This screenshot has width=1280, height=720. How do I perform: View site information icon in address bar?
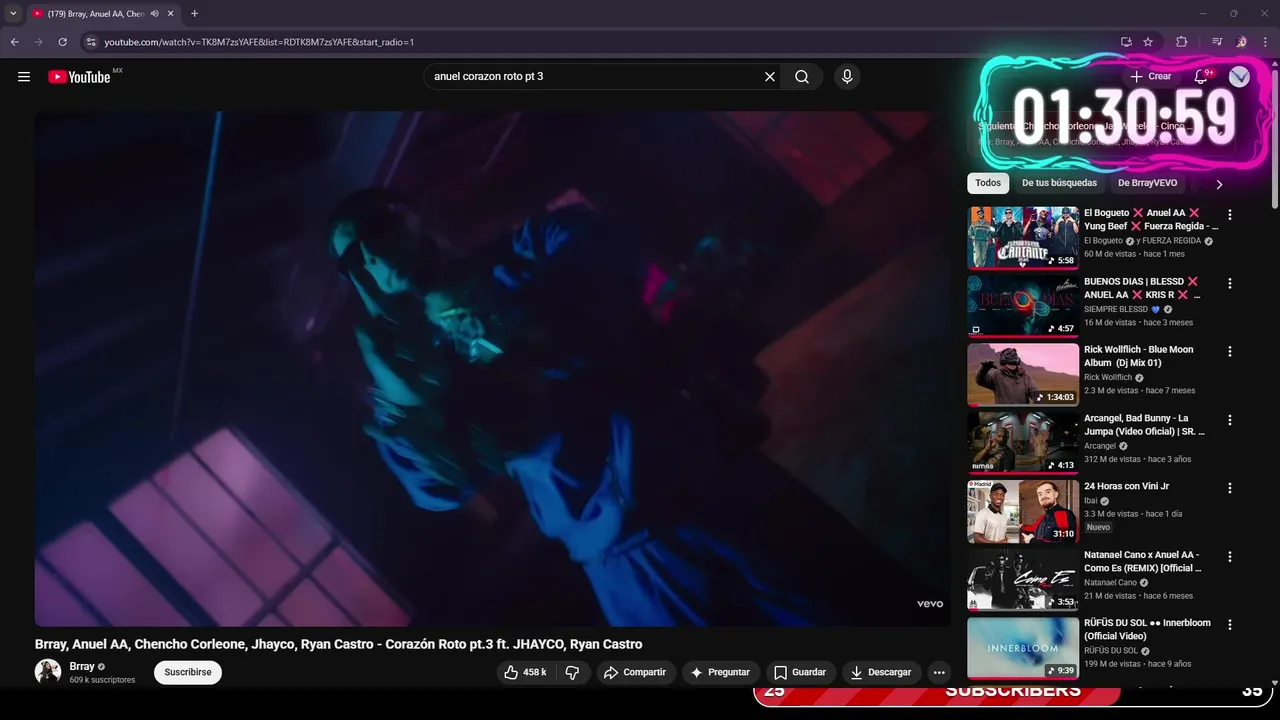click(x=91, y=42)
